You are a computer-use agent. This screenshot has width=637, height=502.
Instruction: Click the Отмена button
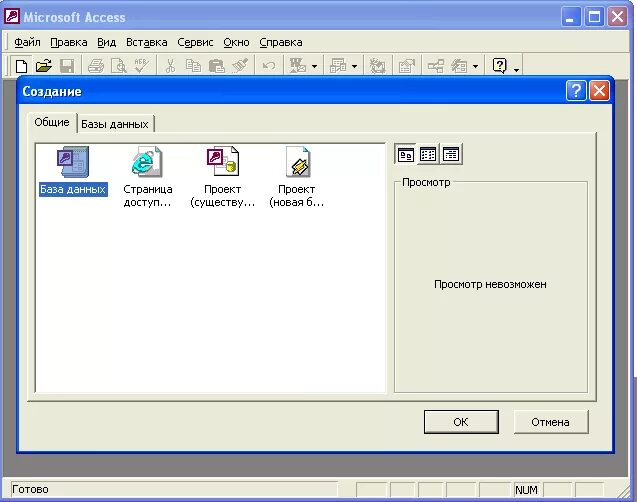click(550, 422)
